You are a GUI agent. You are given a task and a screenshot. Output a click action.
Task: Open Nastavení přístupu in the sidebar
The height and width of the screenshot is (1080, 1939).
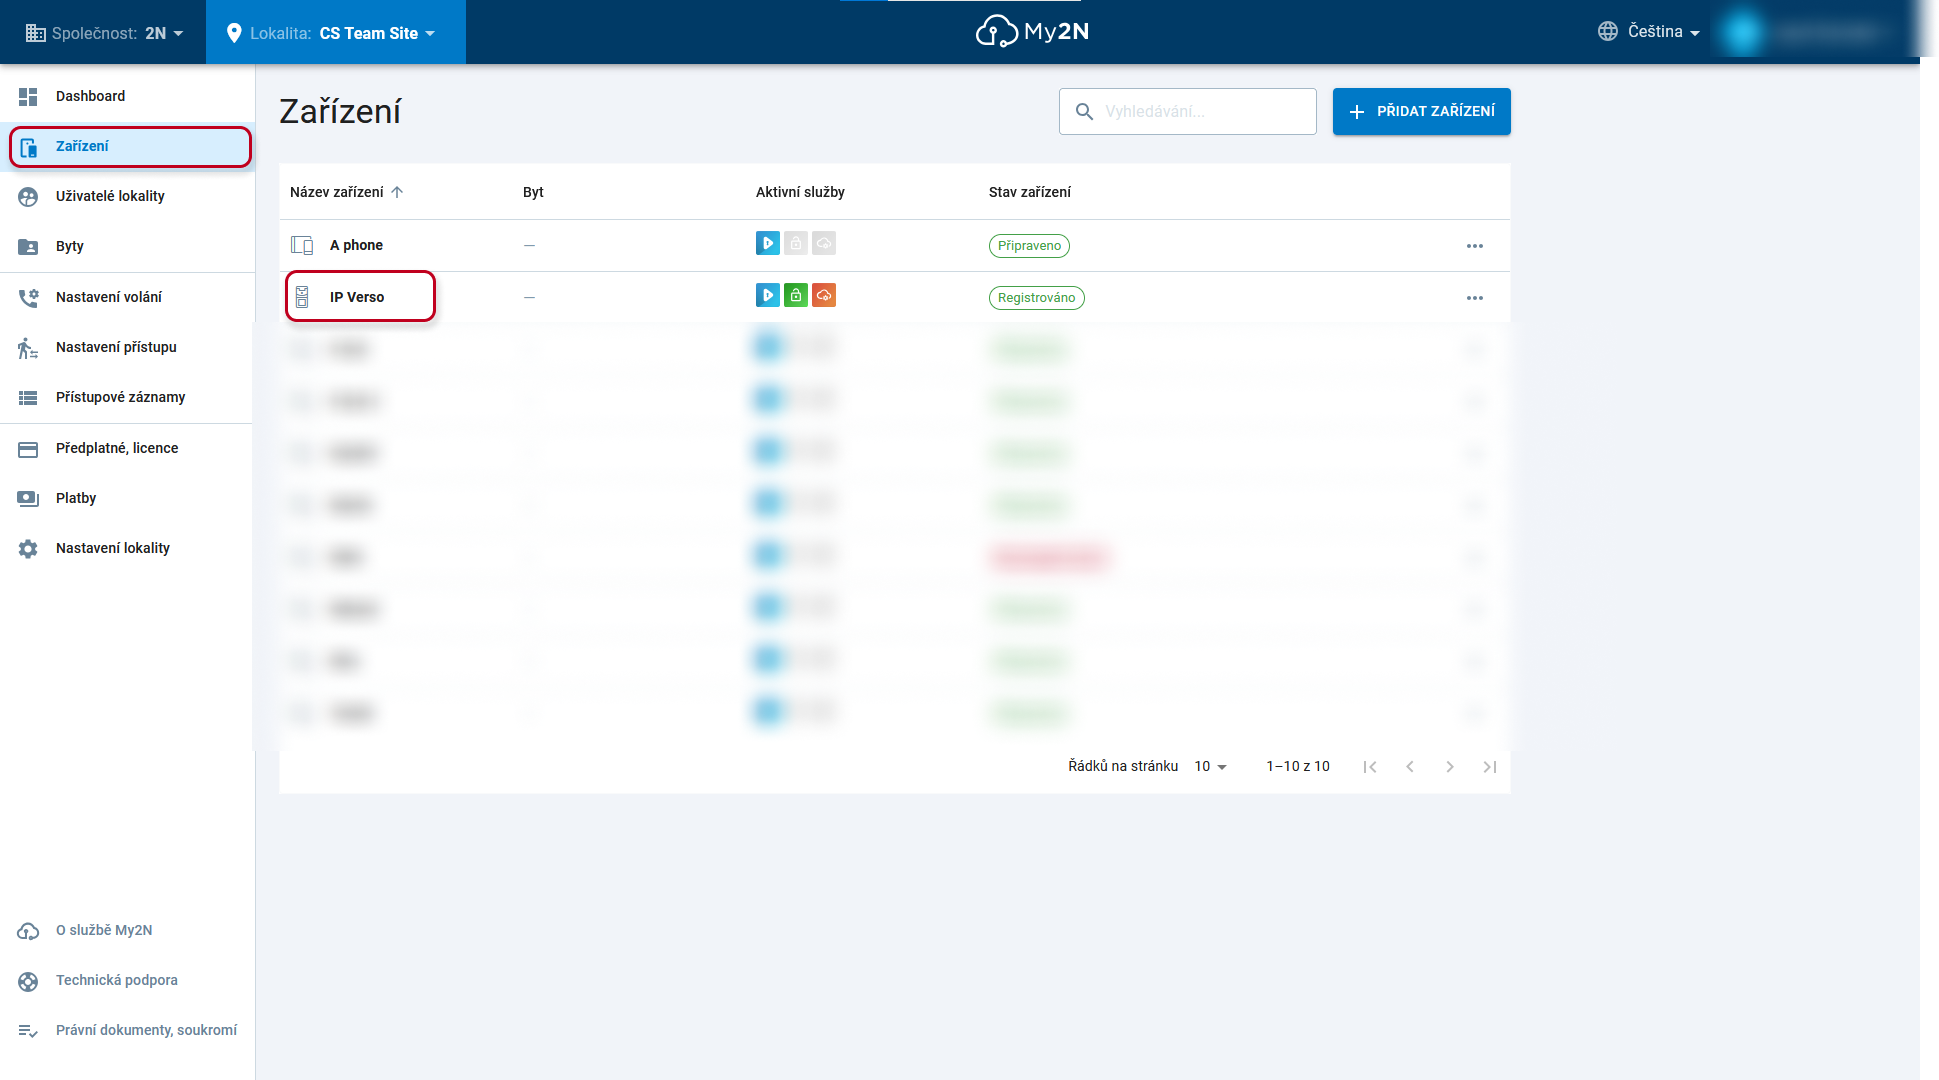coord(127,348)
